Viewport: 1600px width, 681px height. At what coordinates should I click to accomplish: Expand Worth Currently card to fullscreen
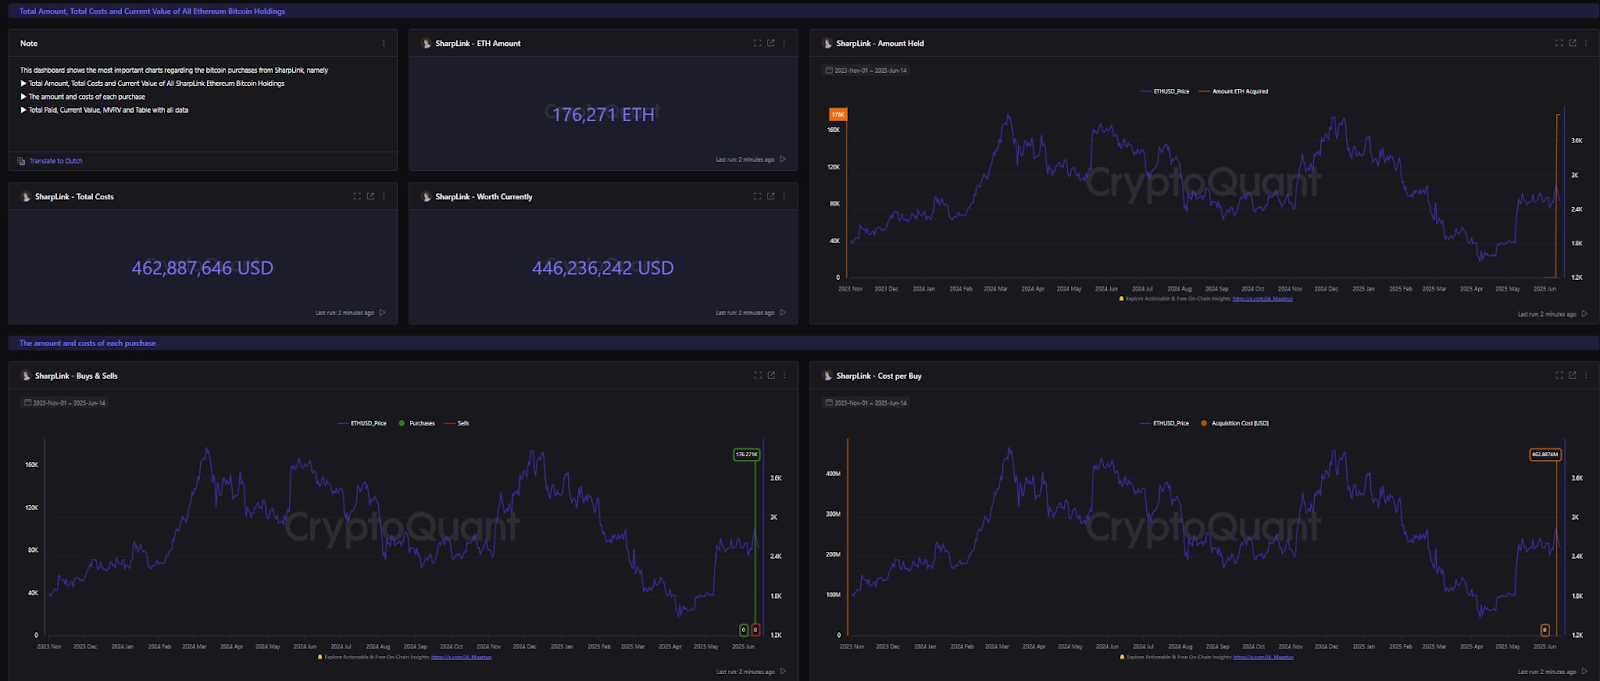(757, 196)
